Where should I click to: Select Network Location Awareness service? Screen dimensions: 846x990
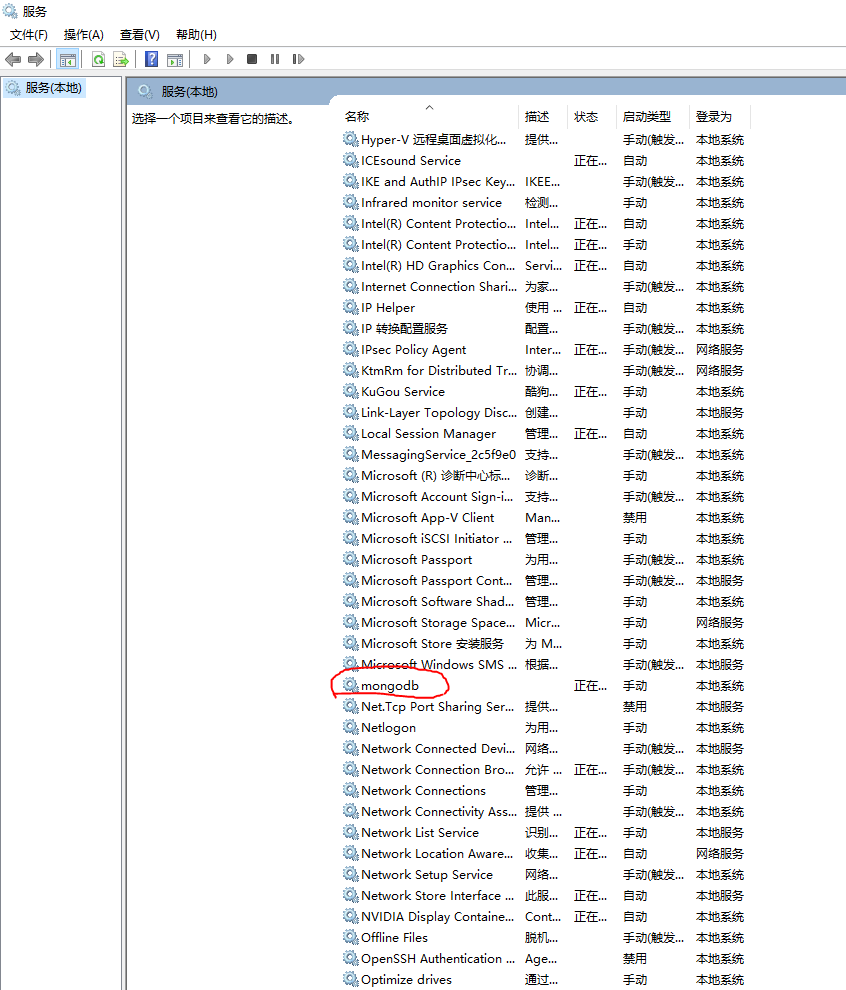(543, 854)
